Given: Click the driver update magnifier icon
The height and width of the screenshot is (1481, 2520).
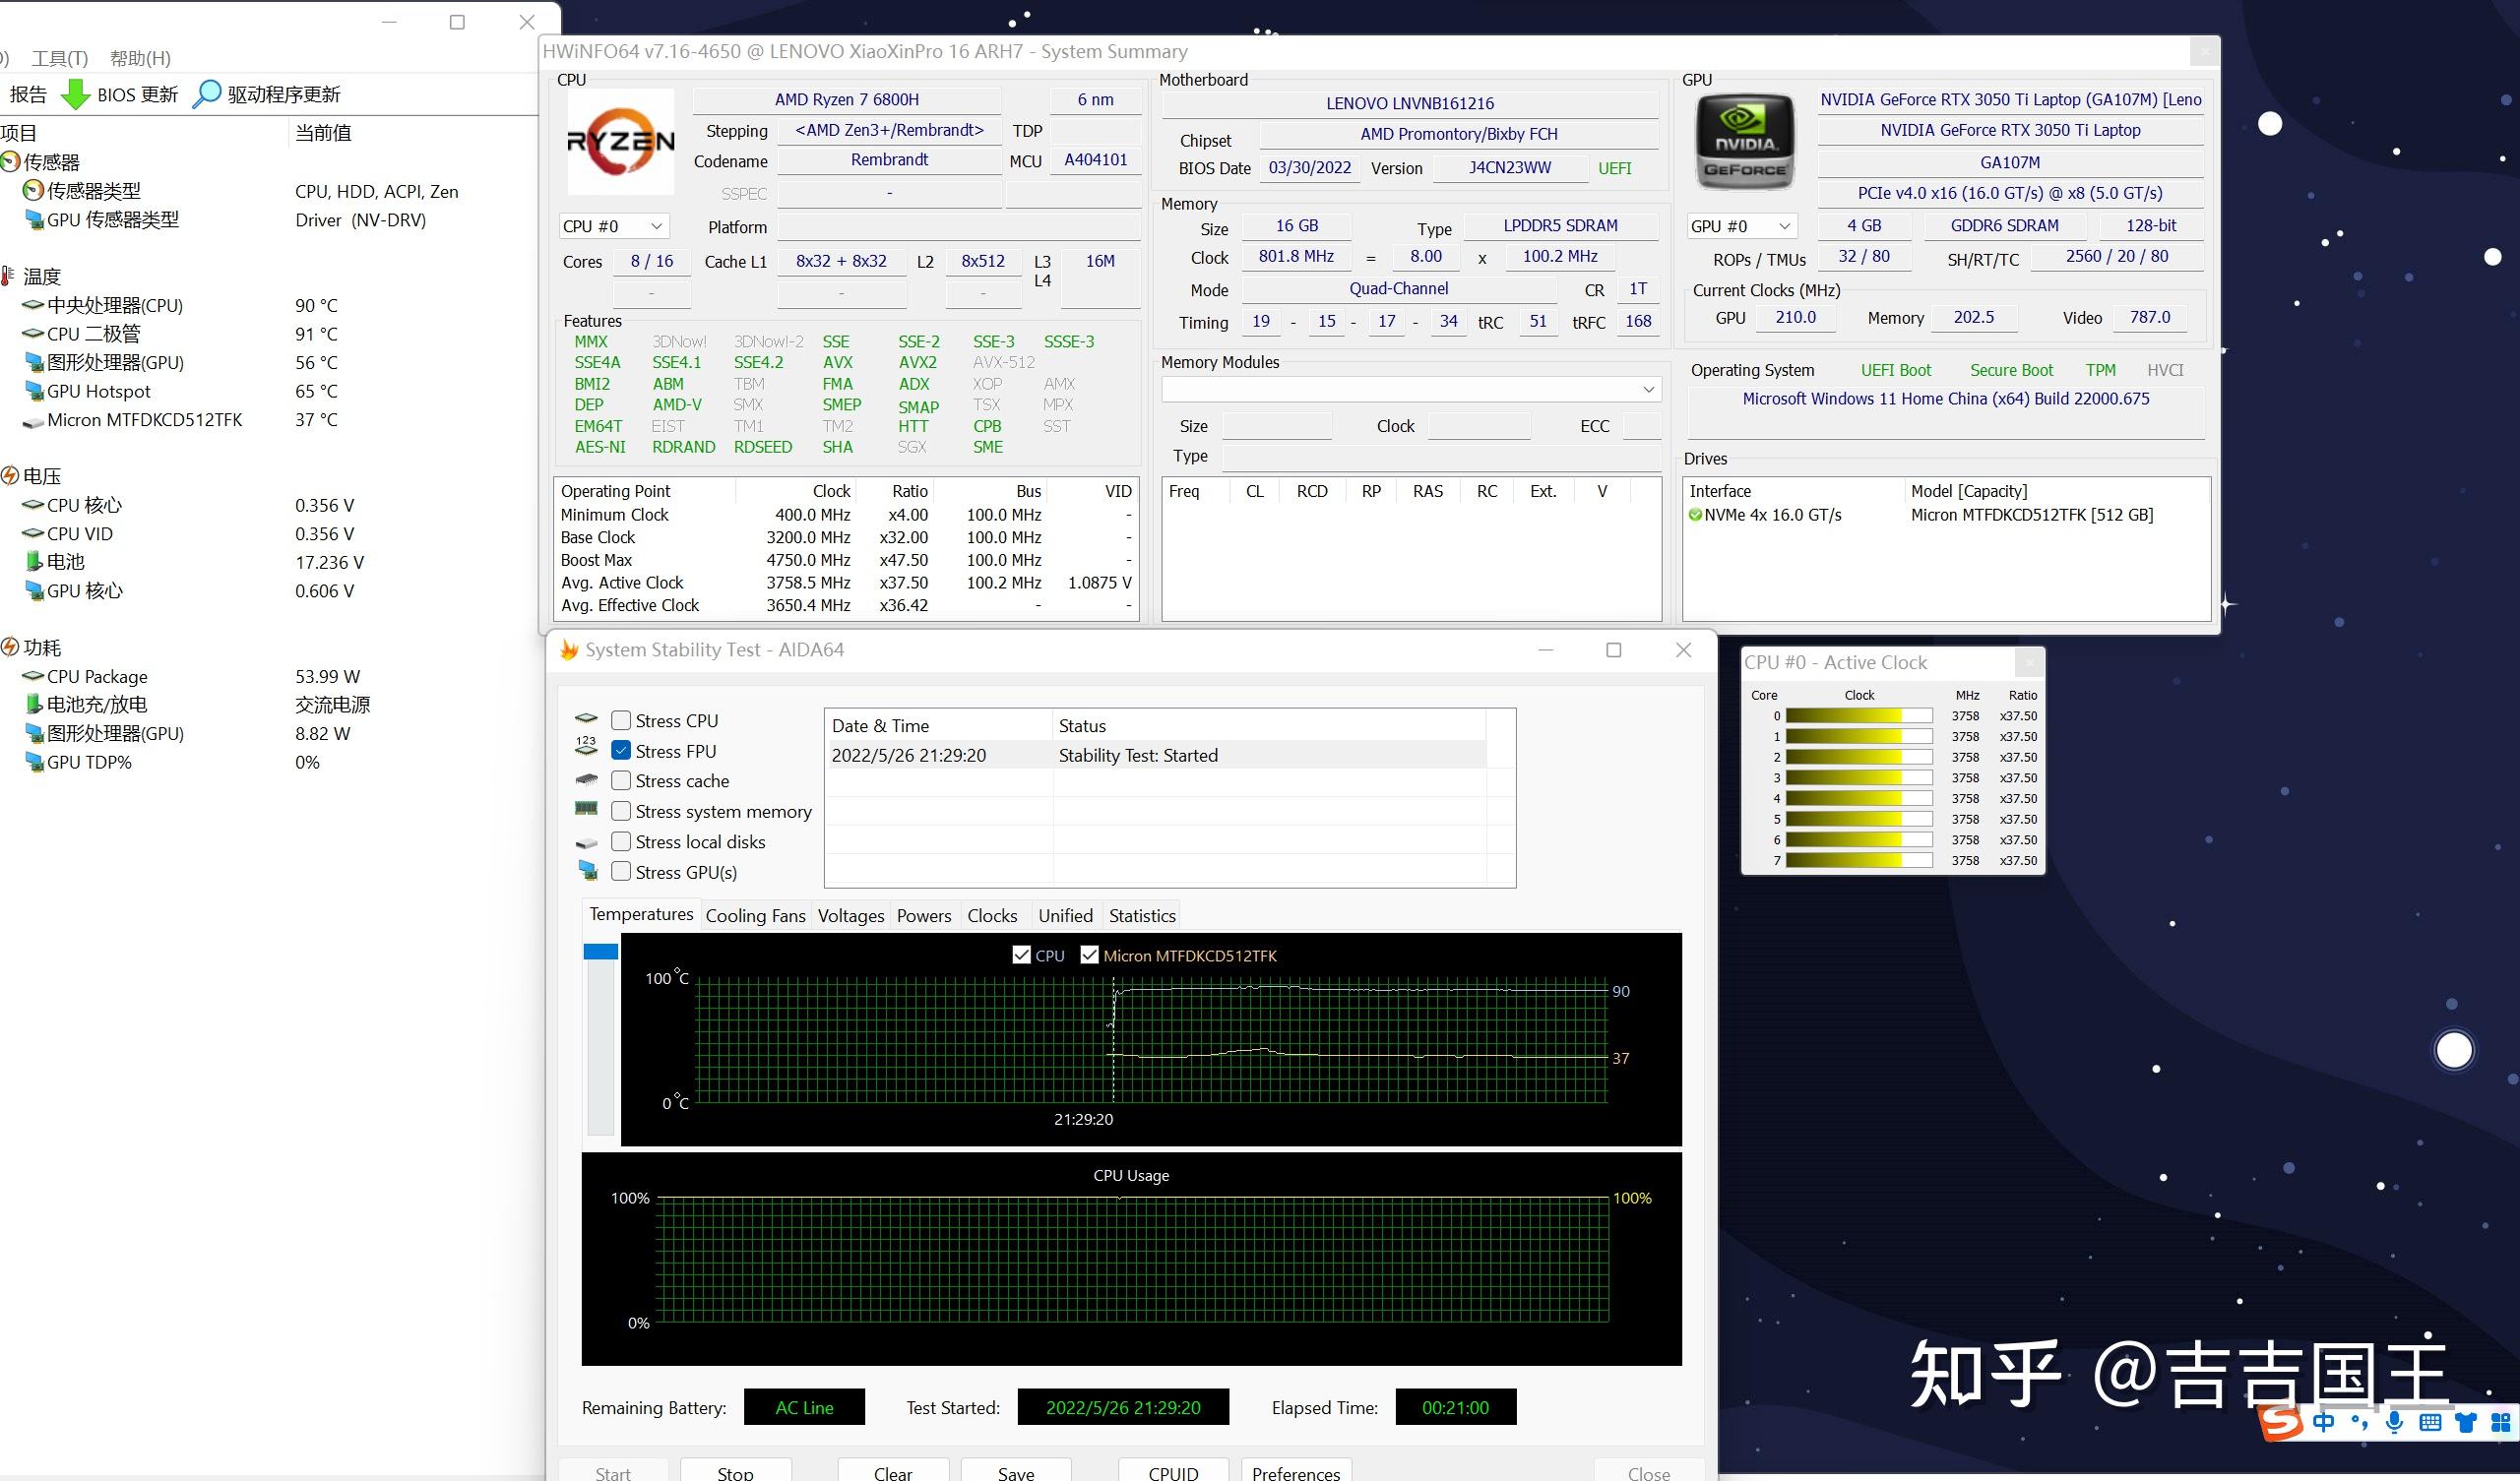Looking at the screenshot, I should (206, 94).
